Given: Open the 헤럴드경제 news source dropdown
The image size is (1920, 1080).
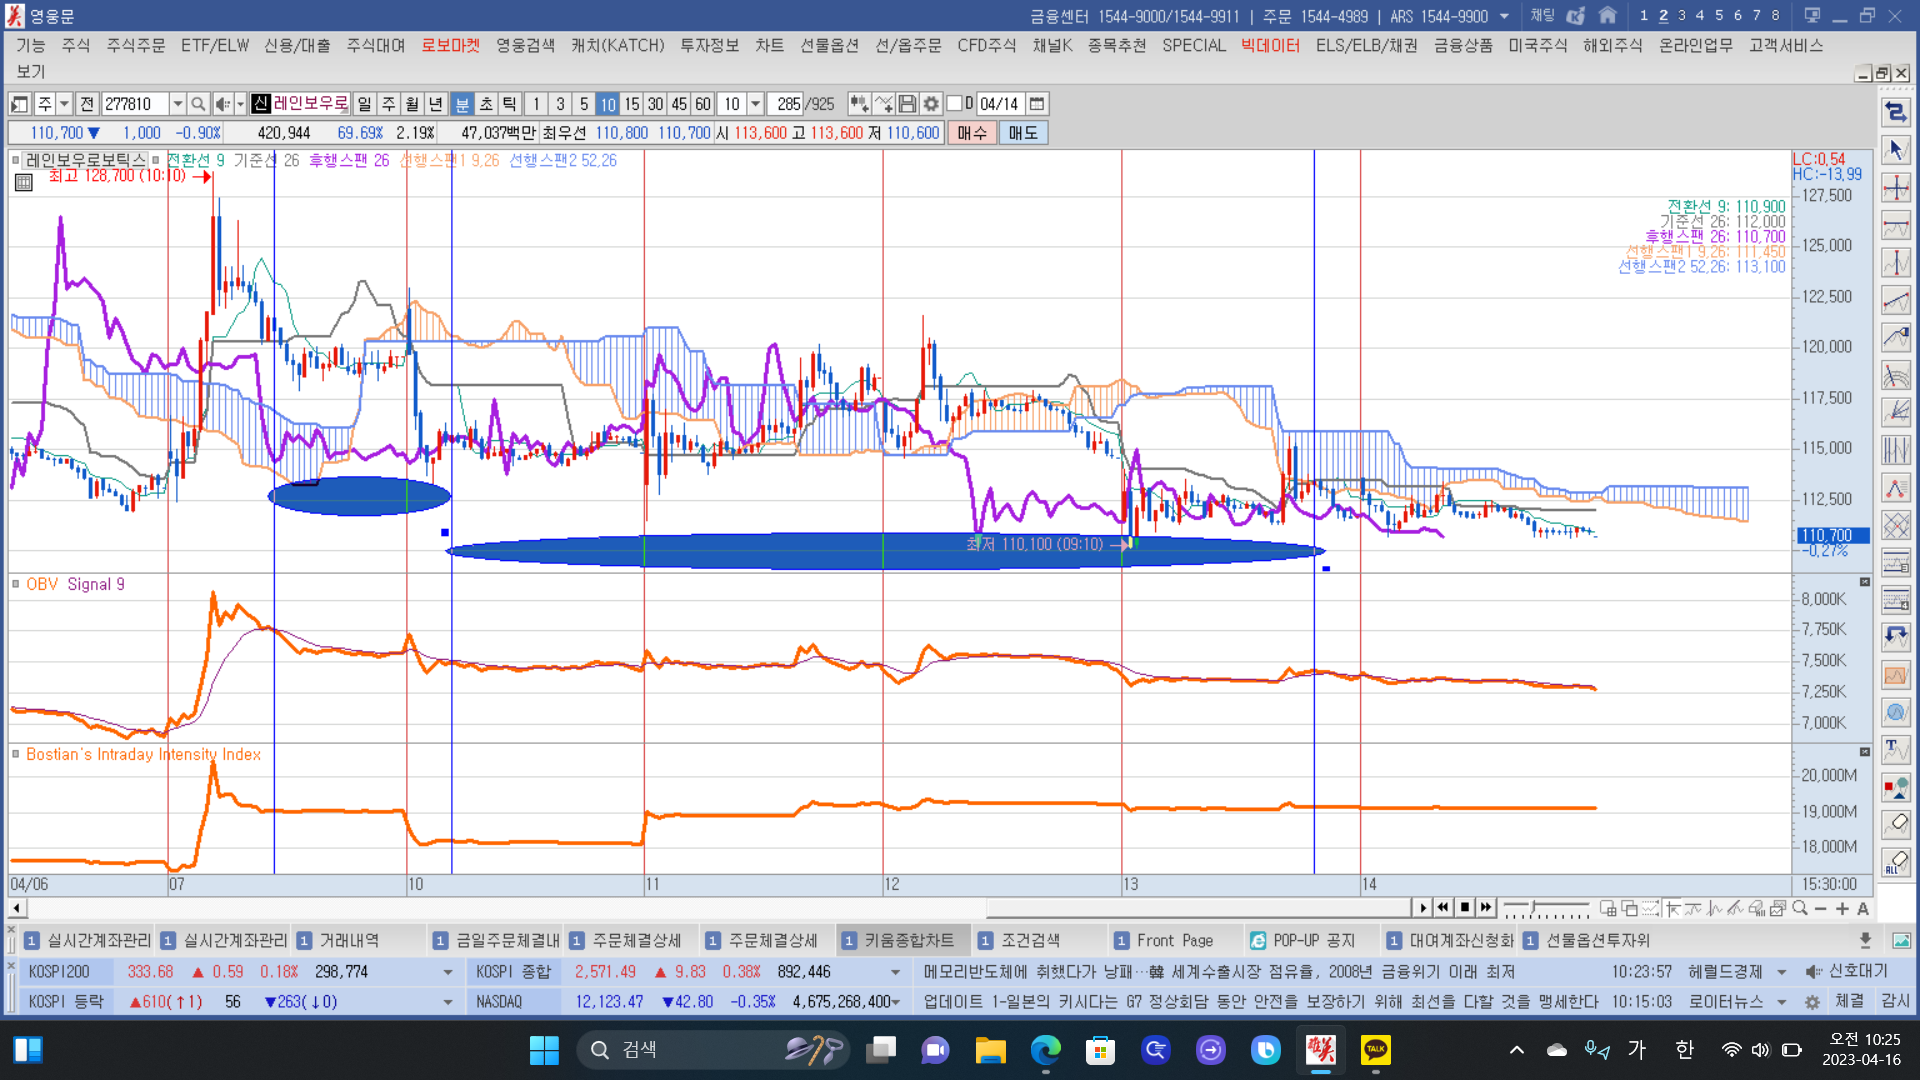Looking at the screenshot, I should [1782, 972].
